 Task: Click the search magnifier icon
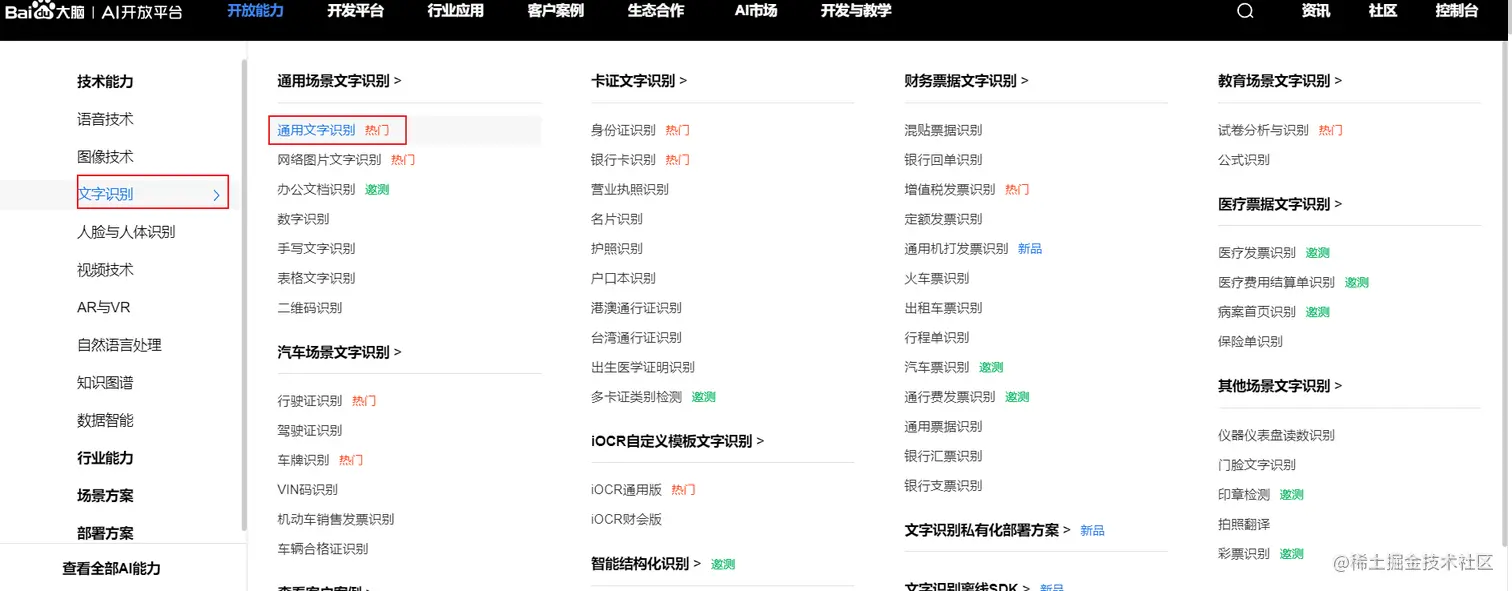[1245, 11]
